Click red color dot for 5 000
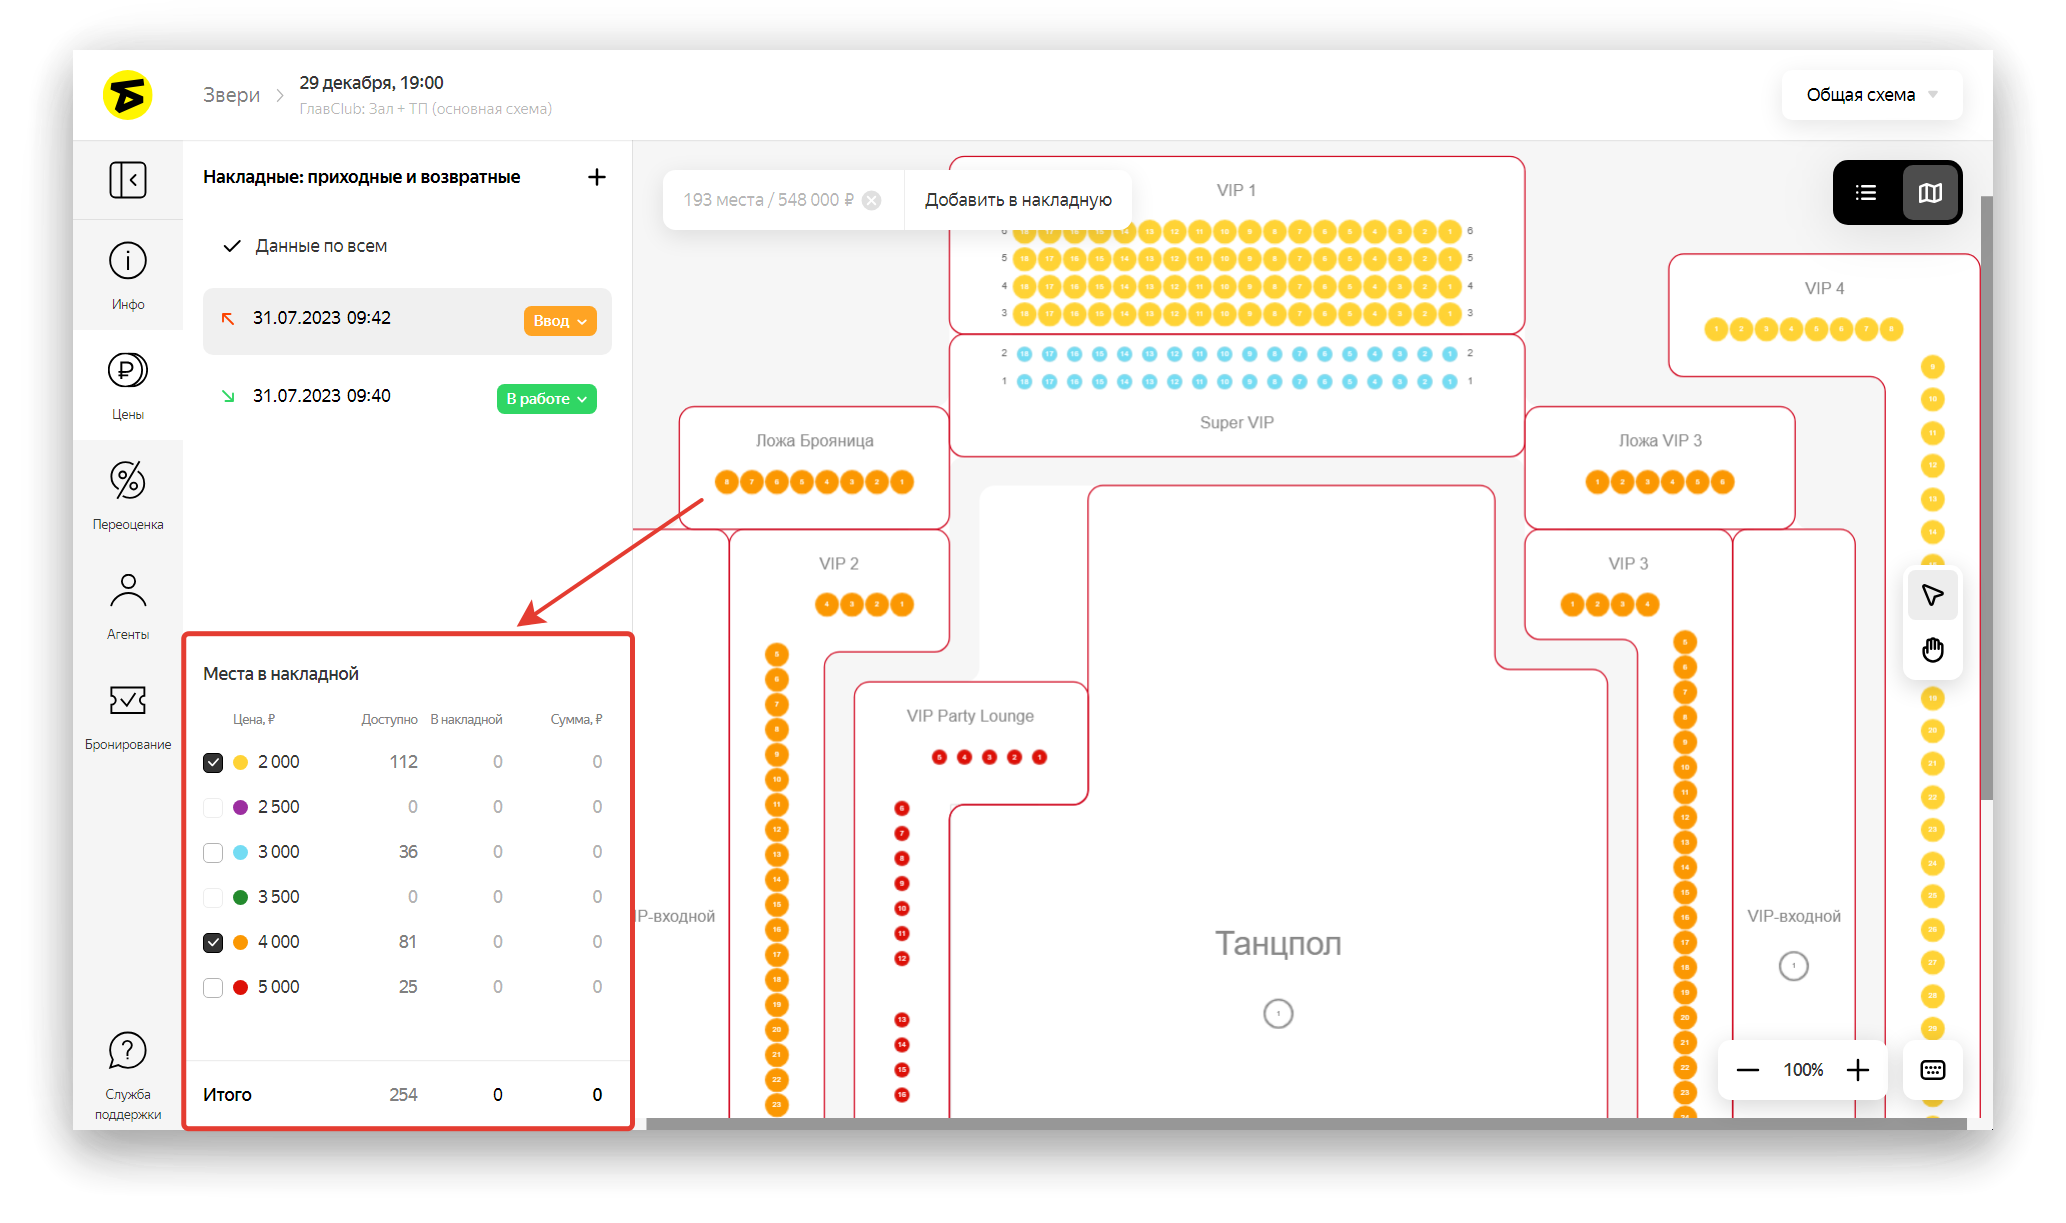The image size is (2066, 1223). pos(241,988)
